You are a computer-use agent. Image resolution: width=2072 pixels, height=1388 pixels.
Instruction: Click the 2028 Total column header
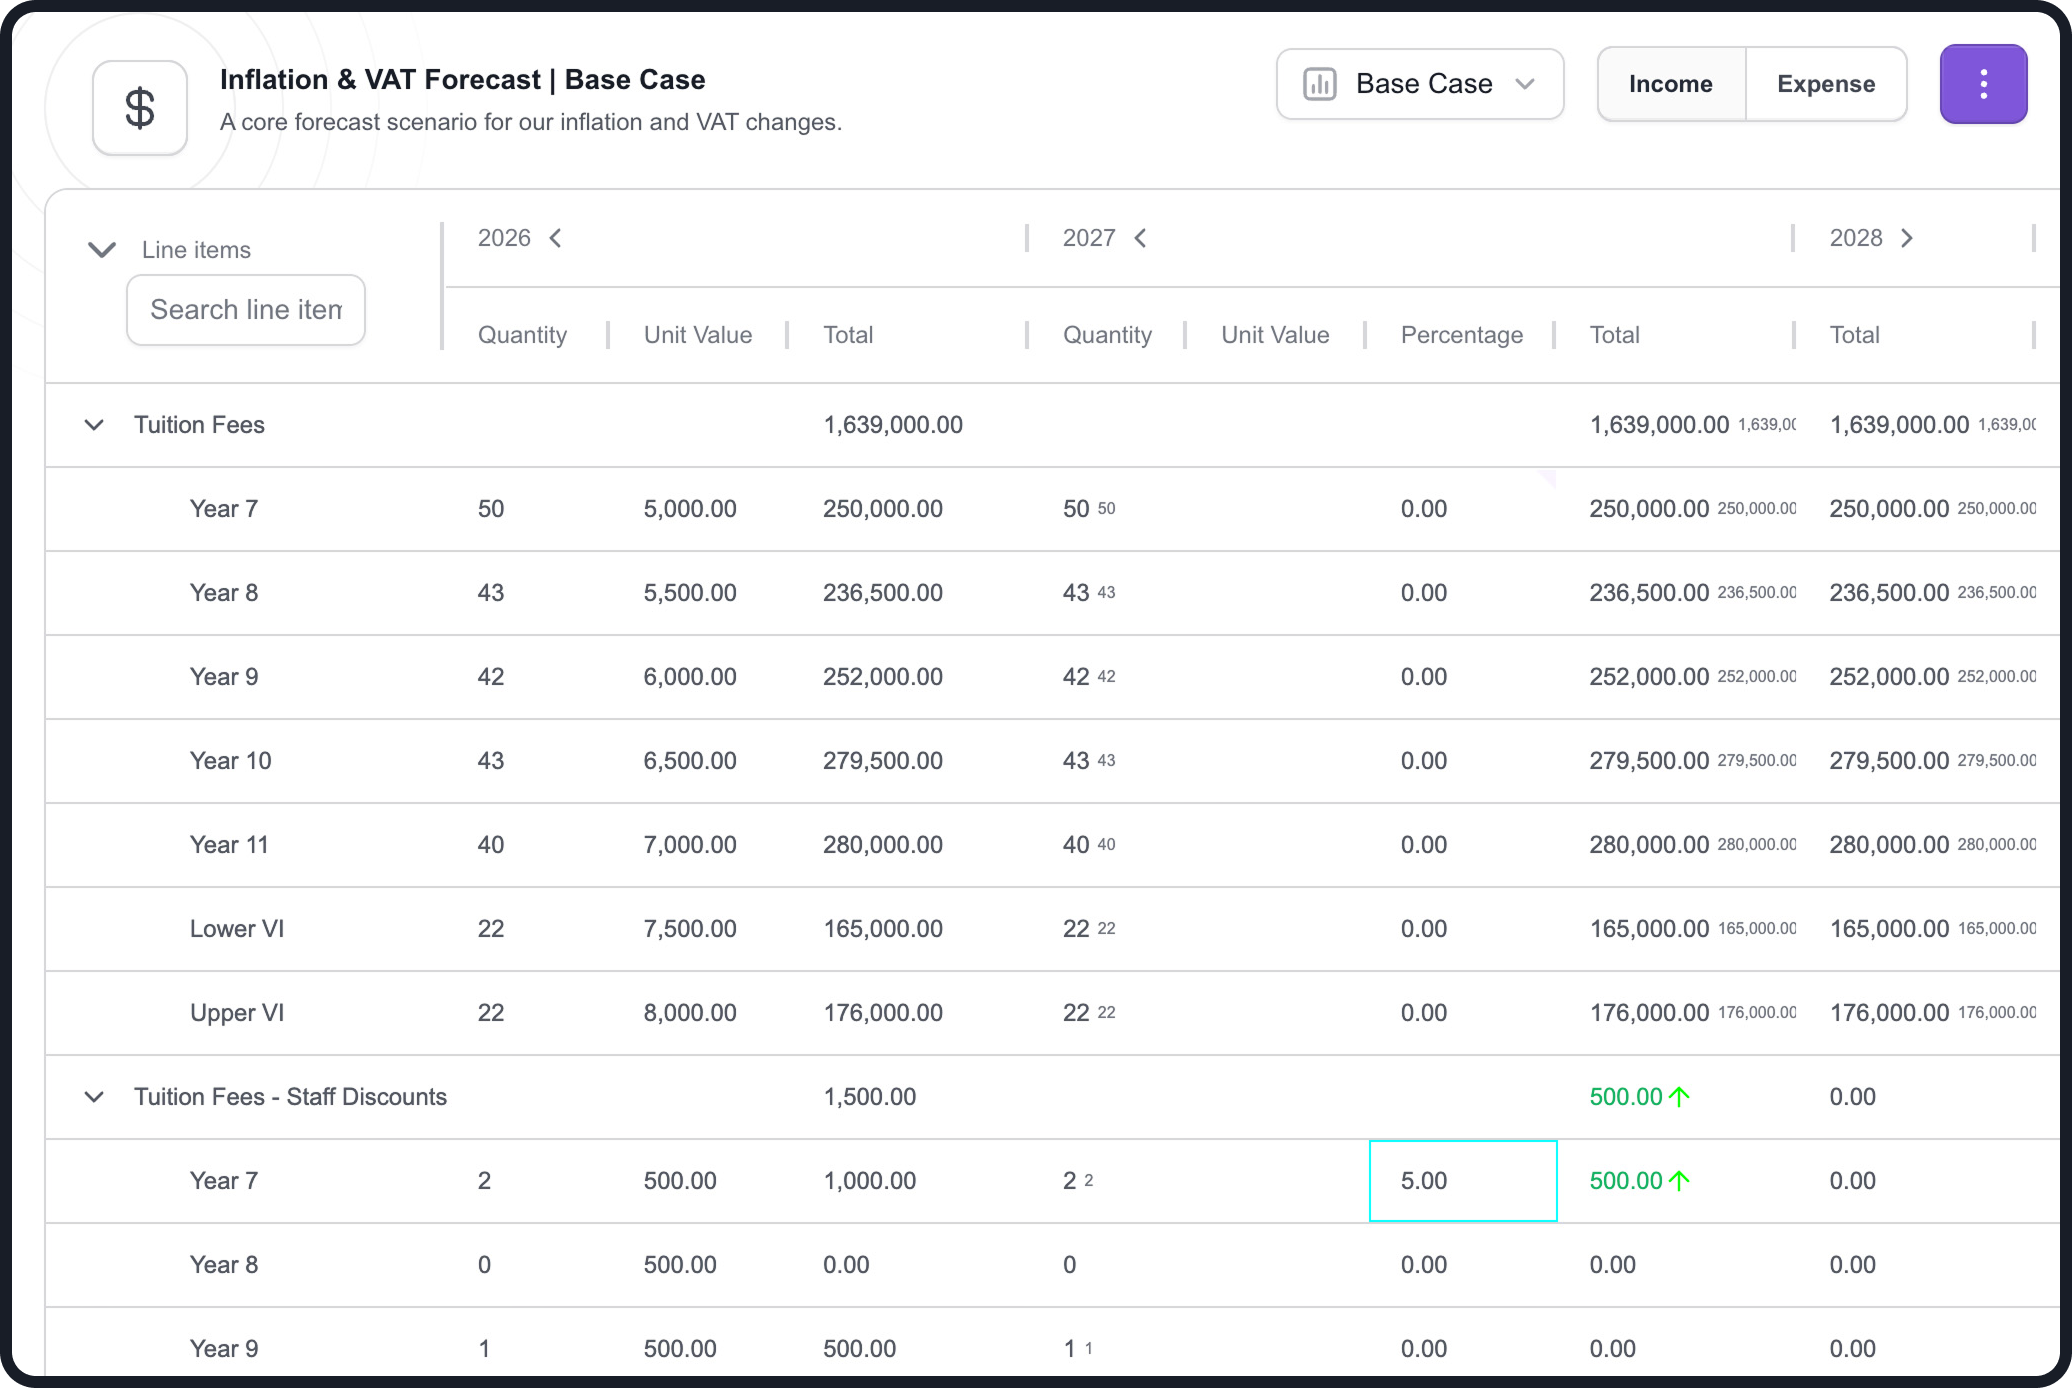[x=1855, y=335]
